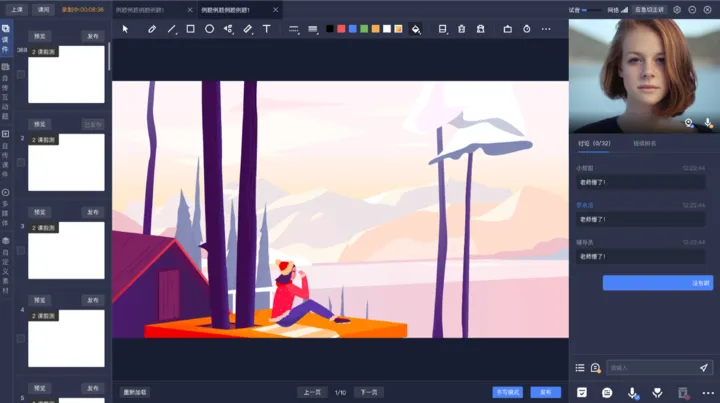This screenshot has width=720, height=403.
Task: Open the dashed line style dropdown
Action: 294,29
